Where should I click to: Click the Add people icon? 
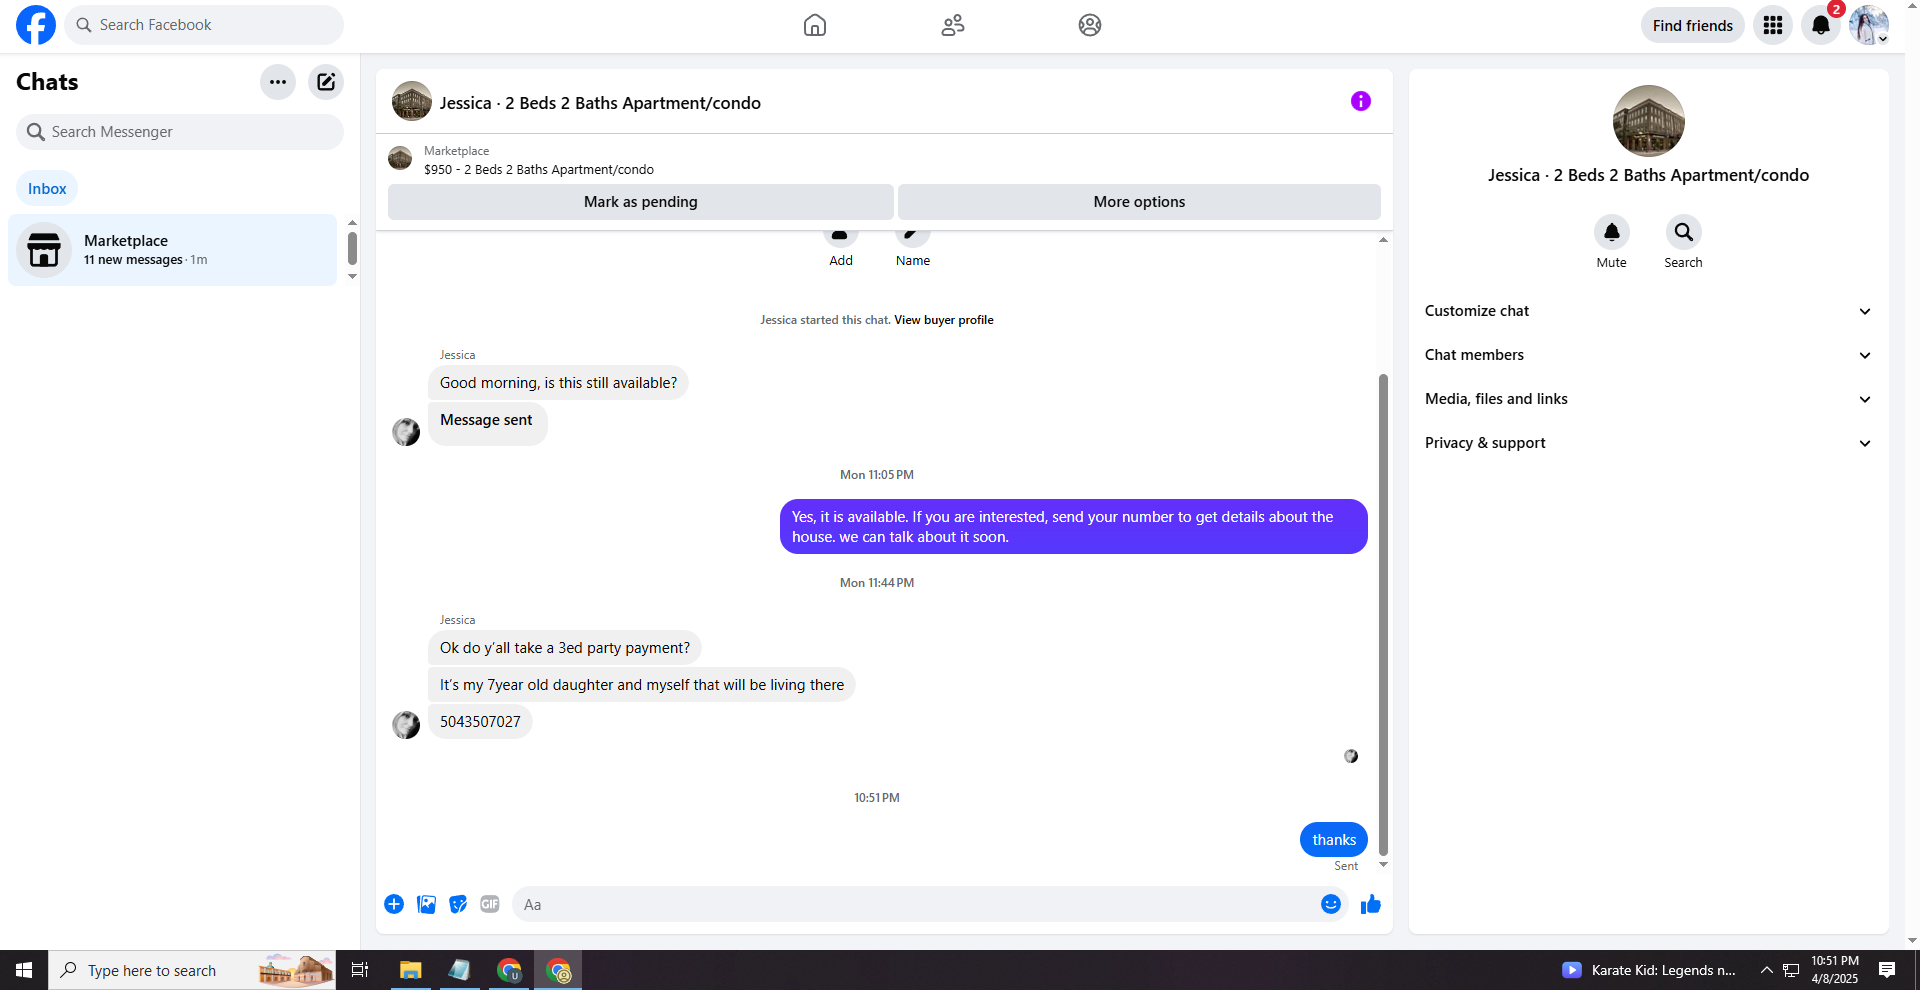point(841,236)
